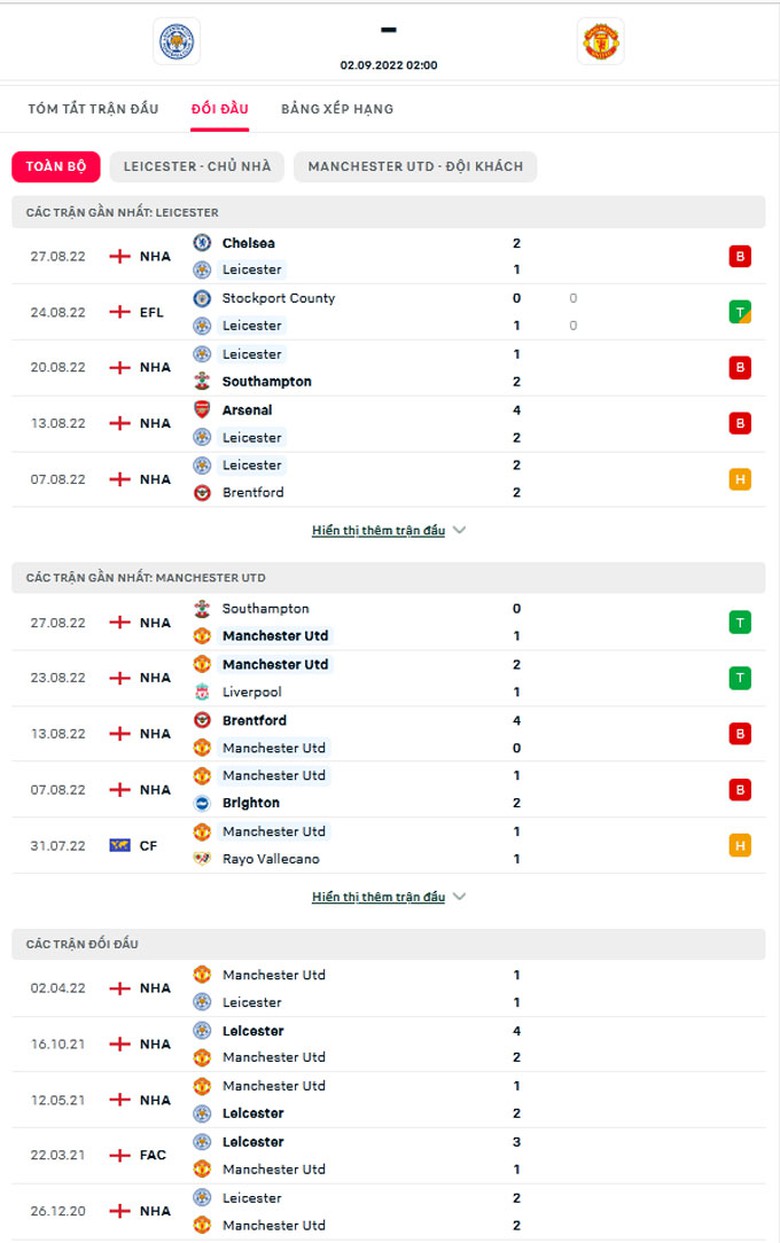The width and height of the screenshot is (780, 1243).
Task: Switch to the Bảng Xếp Hạng tab
Action: (x=337, y=109)
